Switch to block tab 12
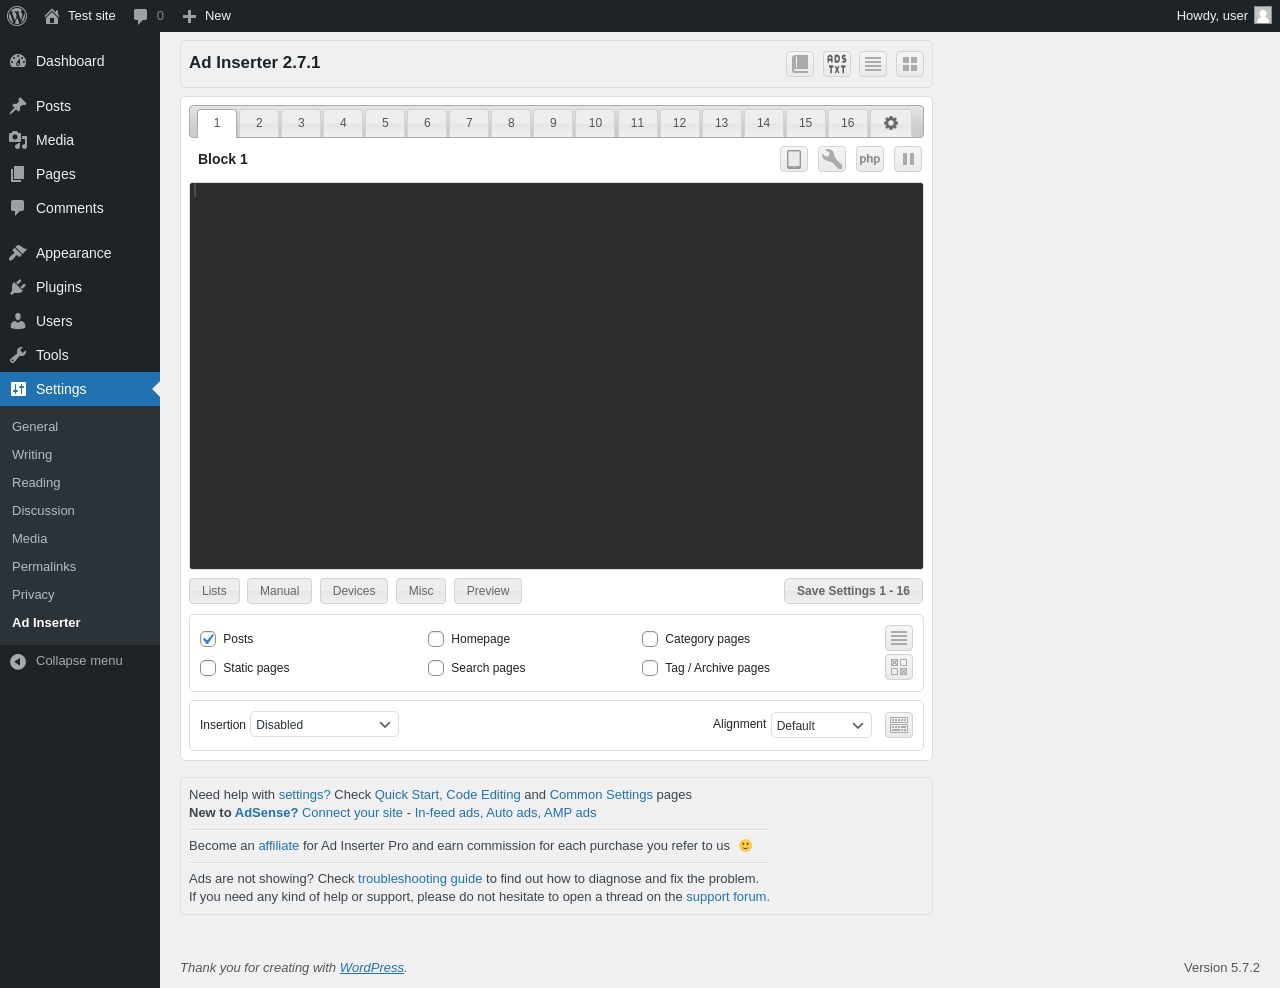The image size is (1280, 988). point(679,123)
